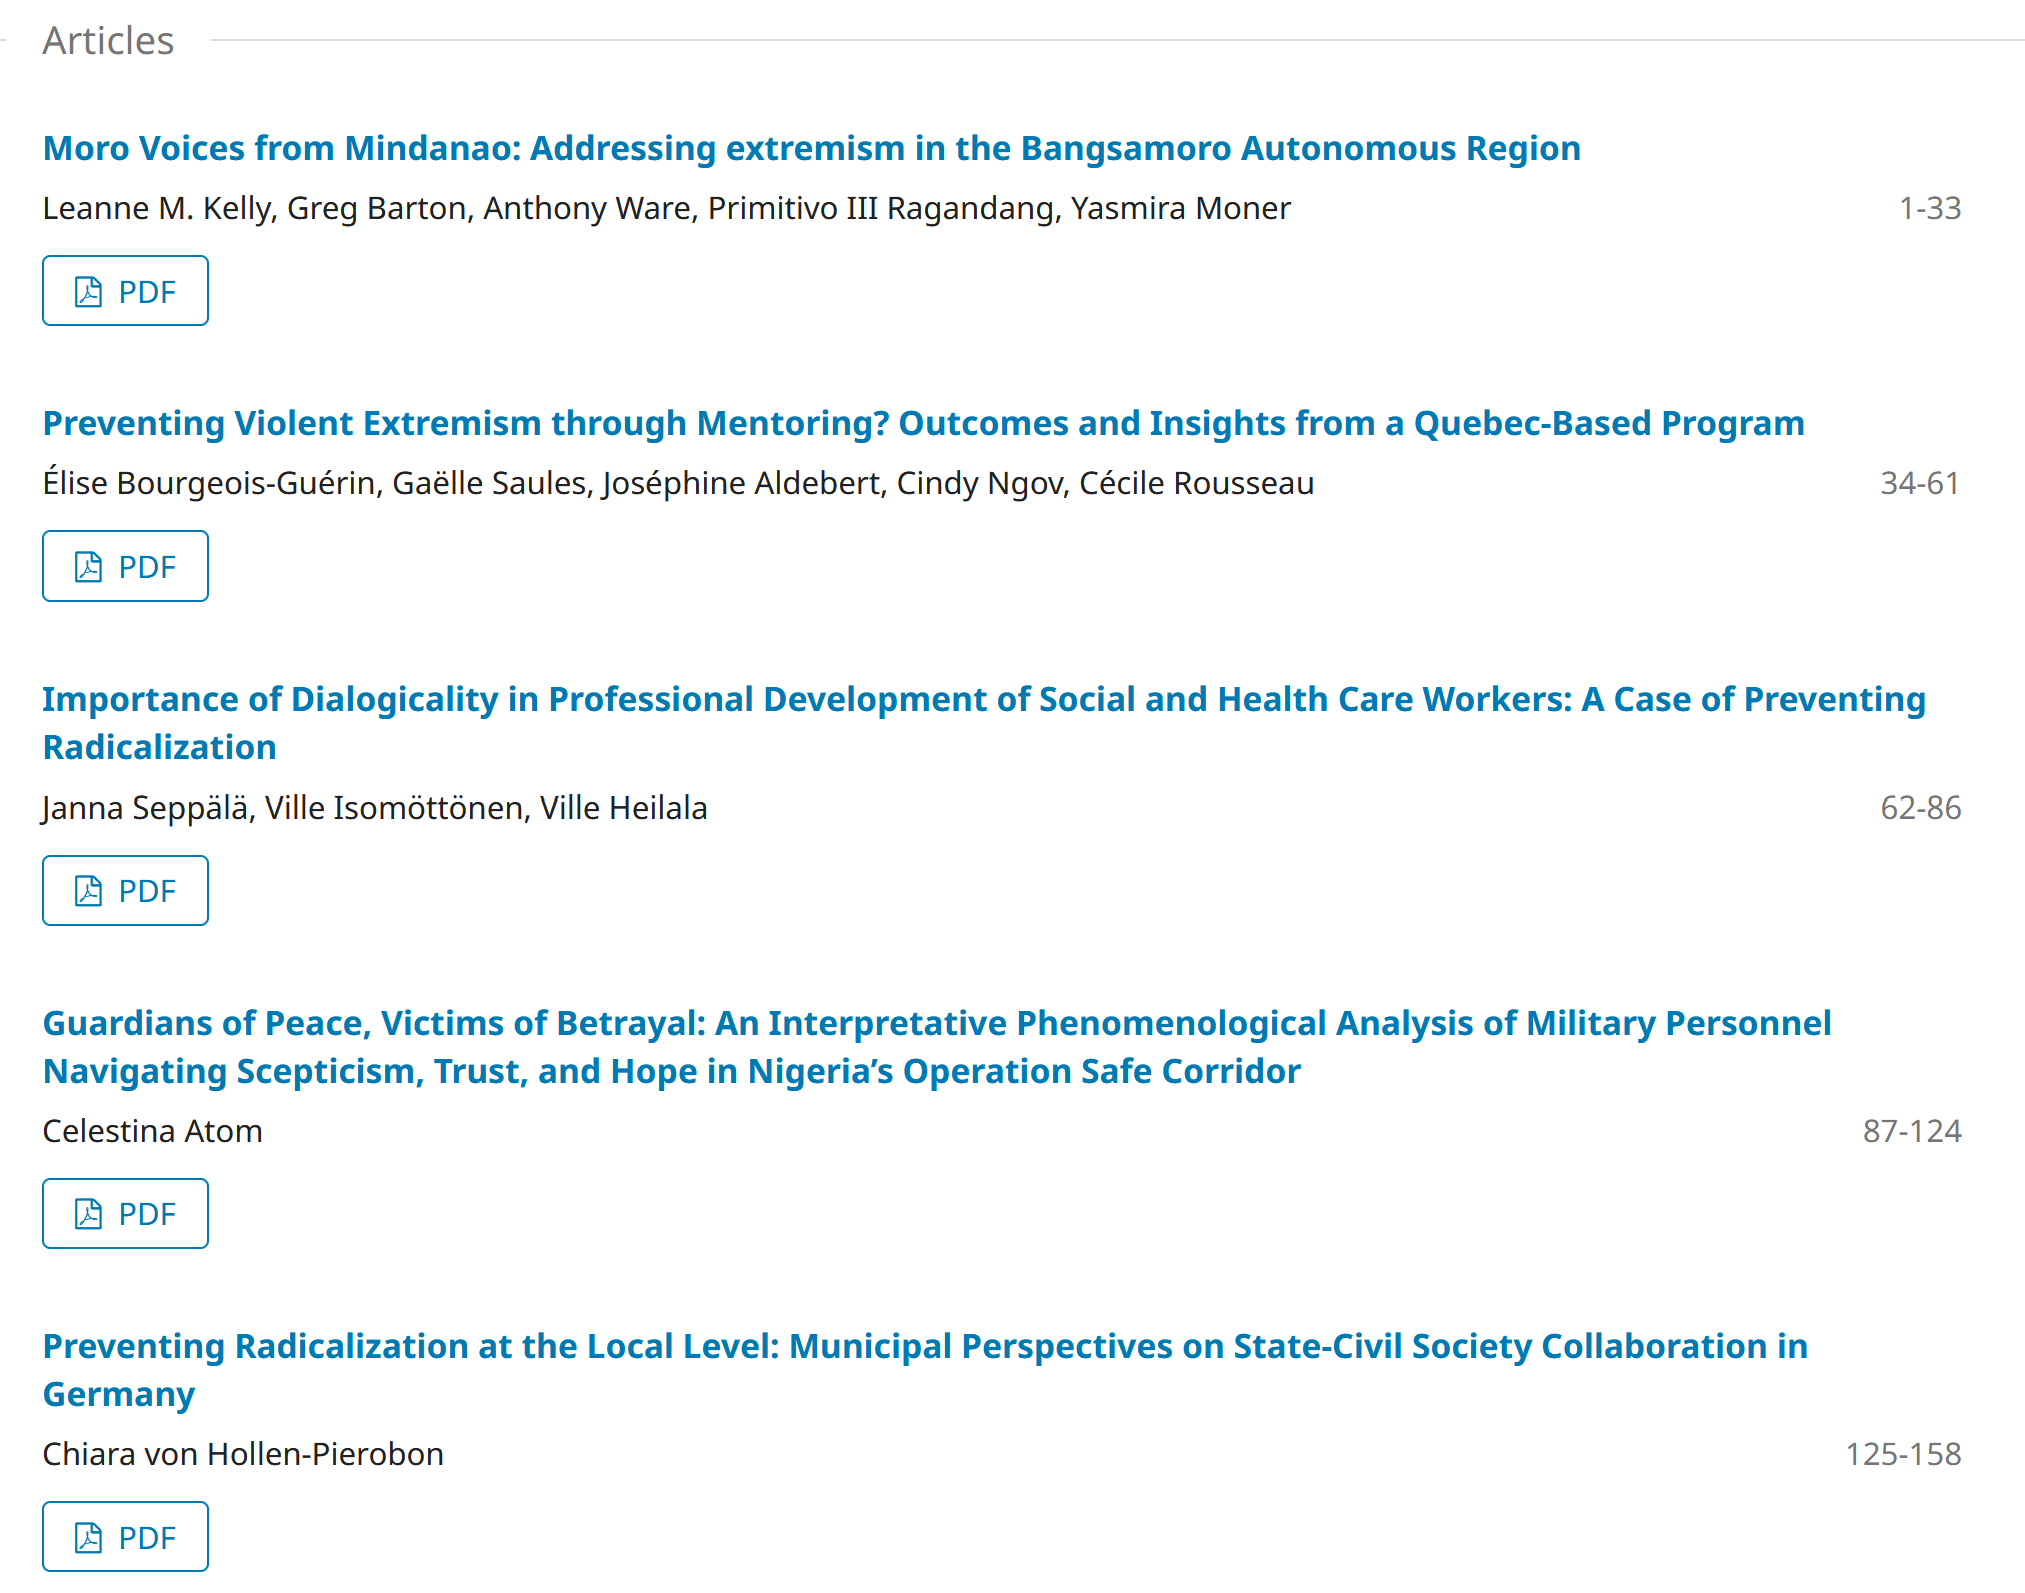This screenshot has height=1593, width=2025.
Task: Click the Celestina Atom author name
Action: 152,1131
